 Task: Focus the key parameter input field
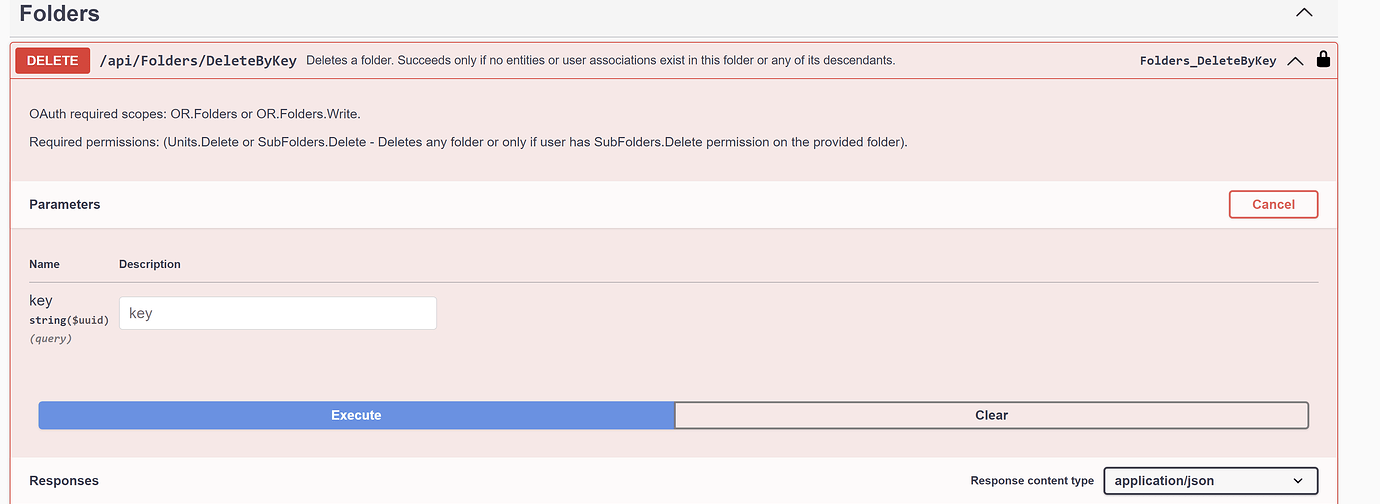point(277,313)
